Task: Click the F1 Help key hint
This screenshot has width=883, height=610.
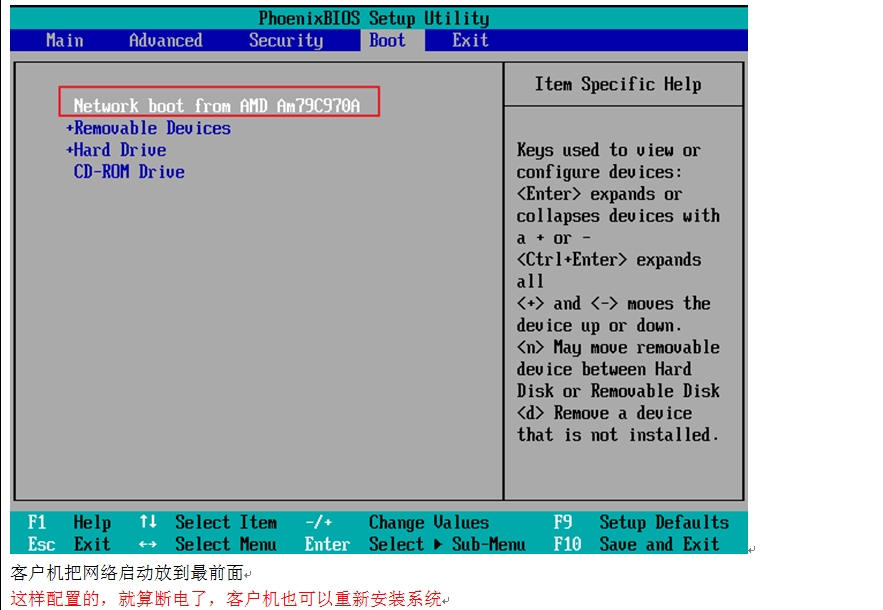Action: point(69,522)
